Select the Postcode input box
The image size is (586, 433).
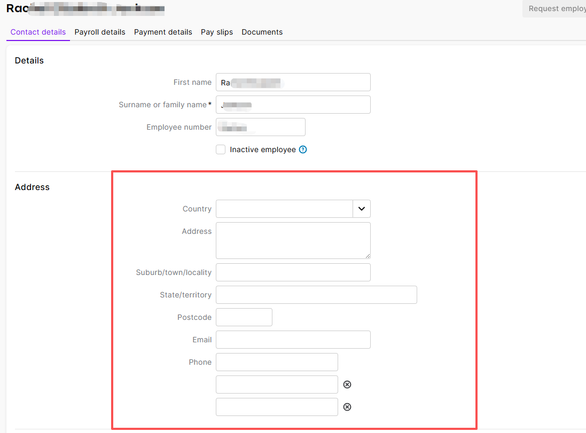tap(244, 317)
